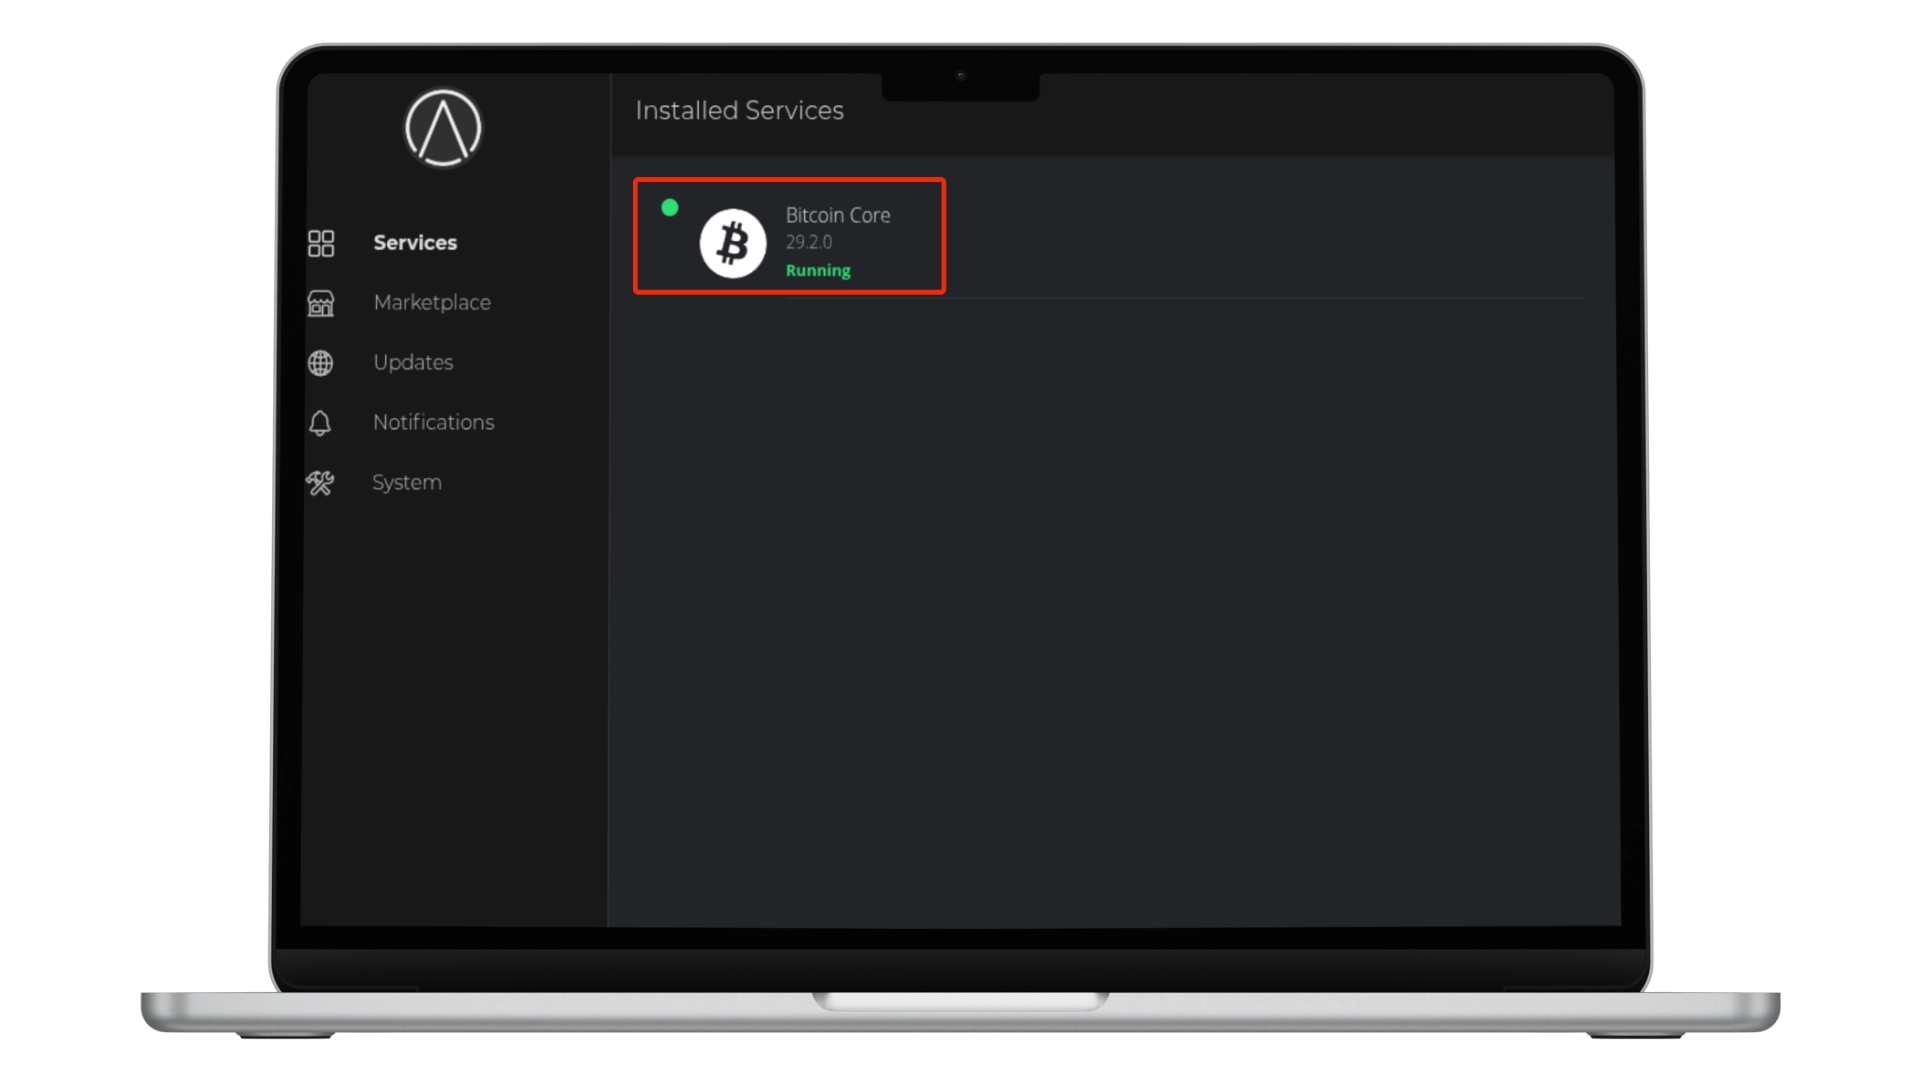Open the System menu item
The image size is (1920, 1080).
pos(407,483)
